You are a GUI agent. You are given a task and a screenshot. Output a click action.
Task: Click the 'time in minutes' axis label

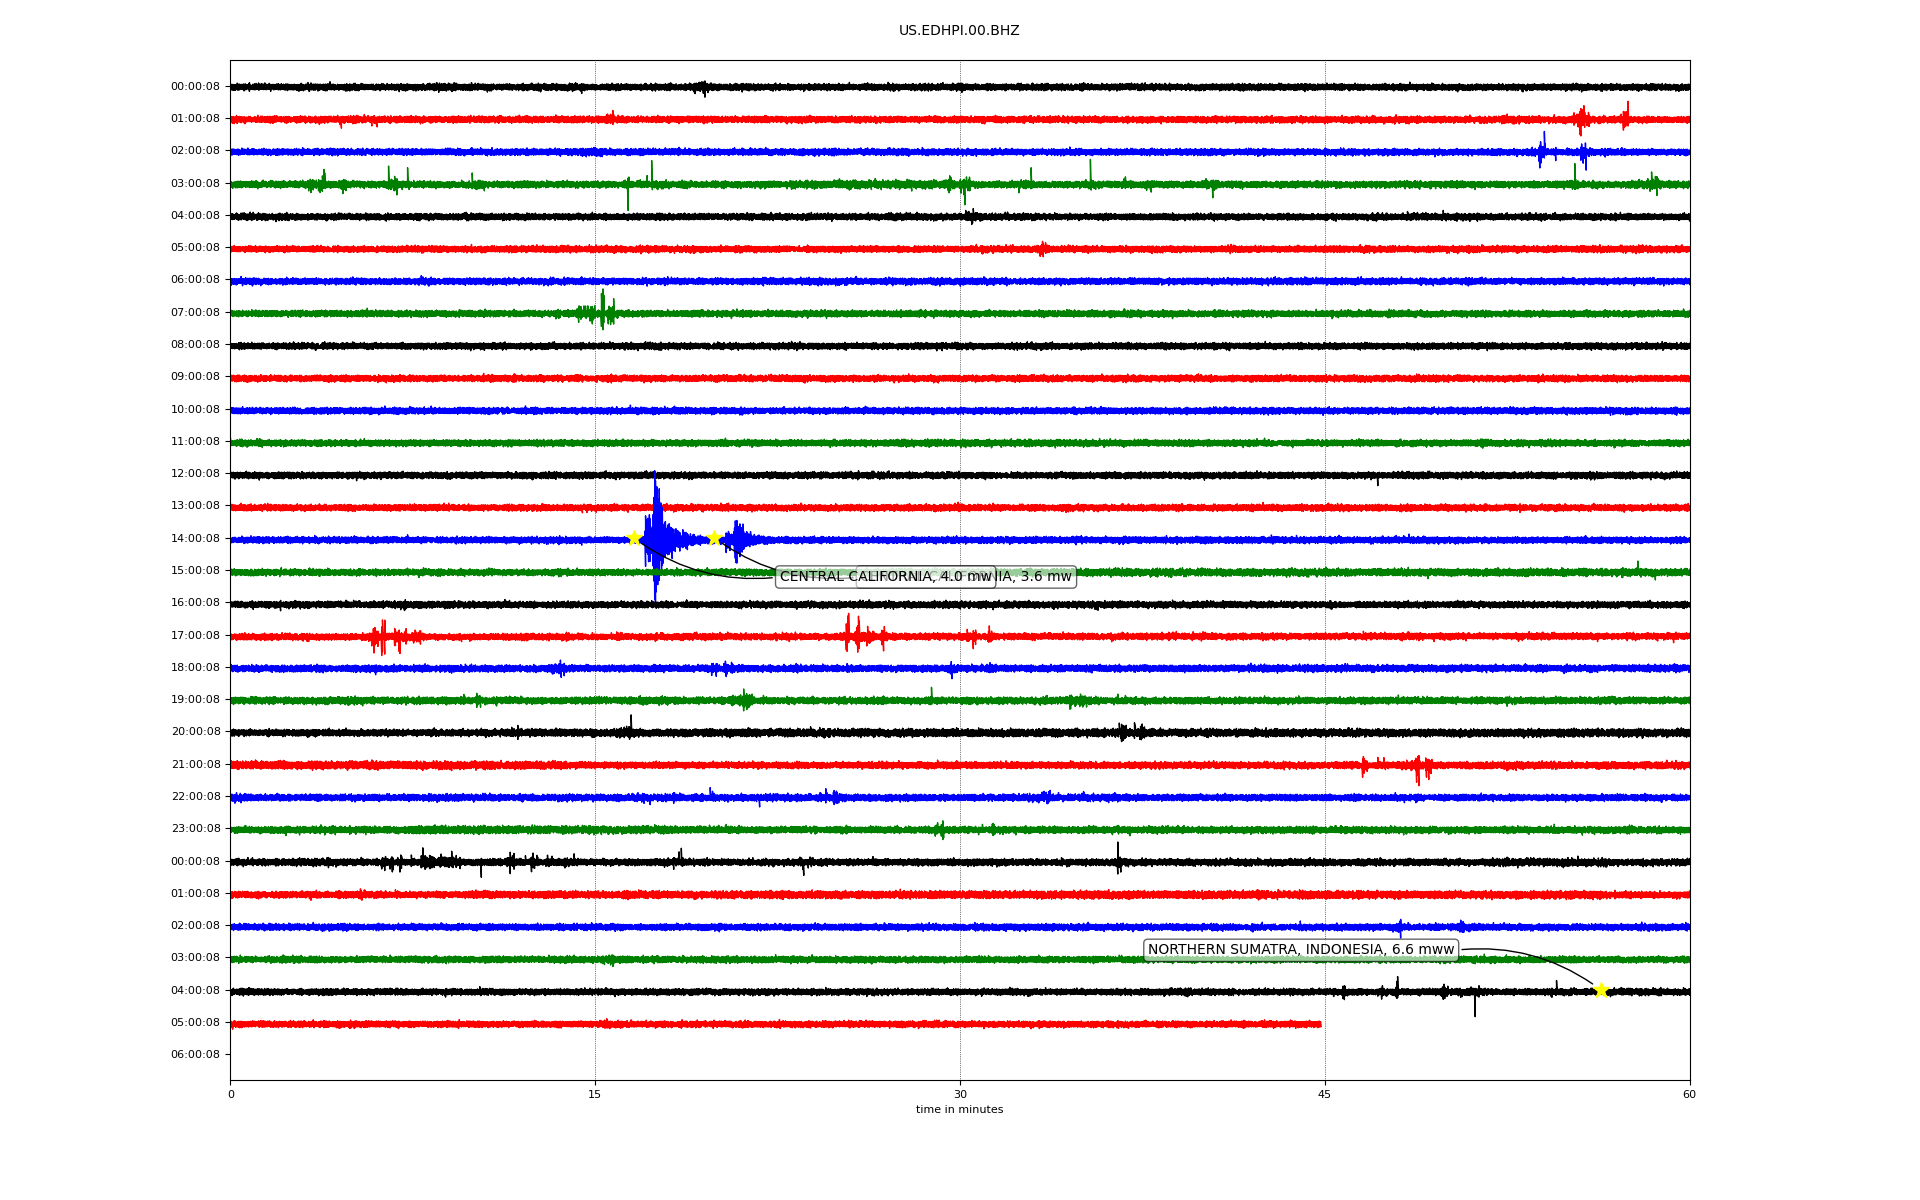click(x=959, y=1110)
